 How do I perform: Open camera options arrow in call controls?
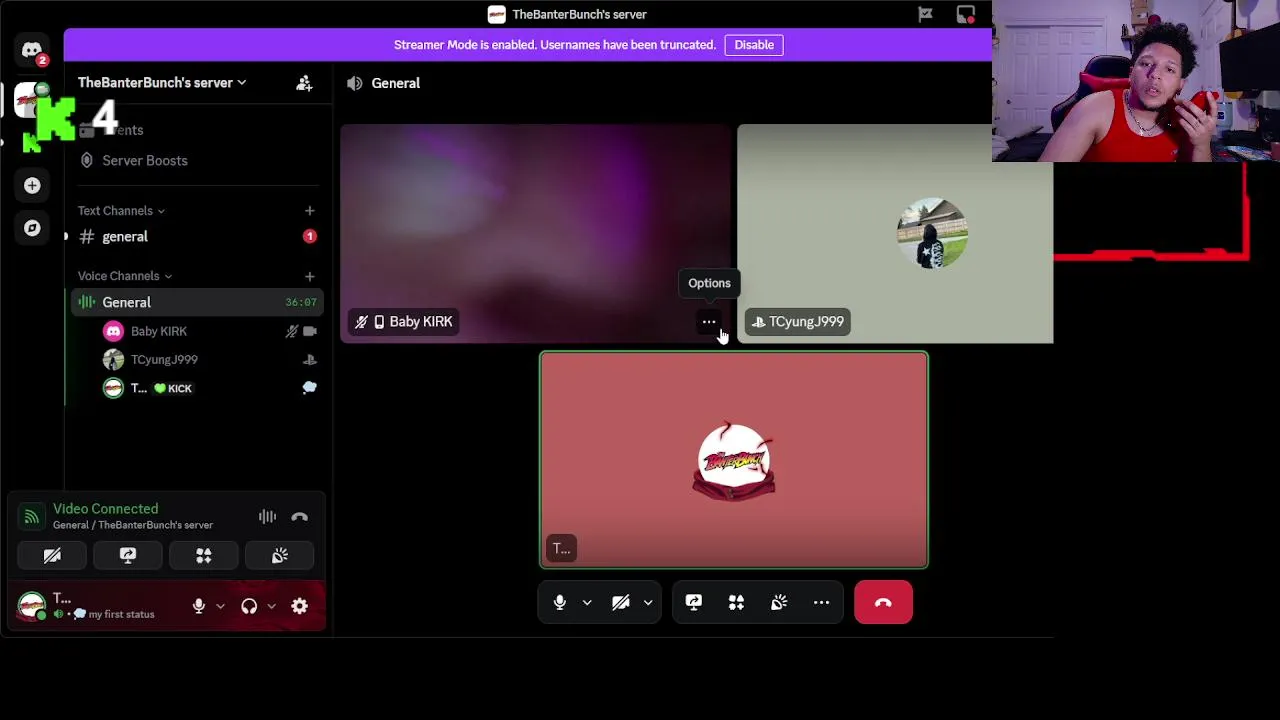(648, 602)
